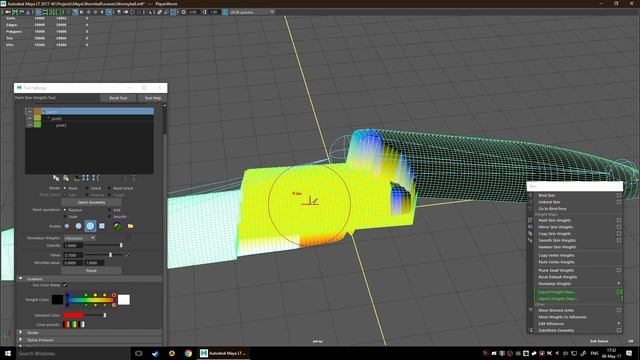The image size is (640, 360).
Task: Open the Normalize Weights submenu arrow
Action: click(619, 283)
